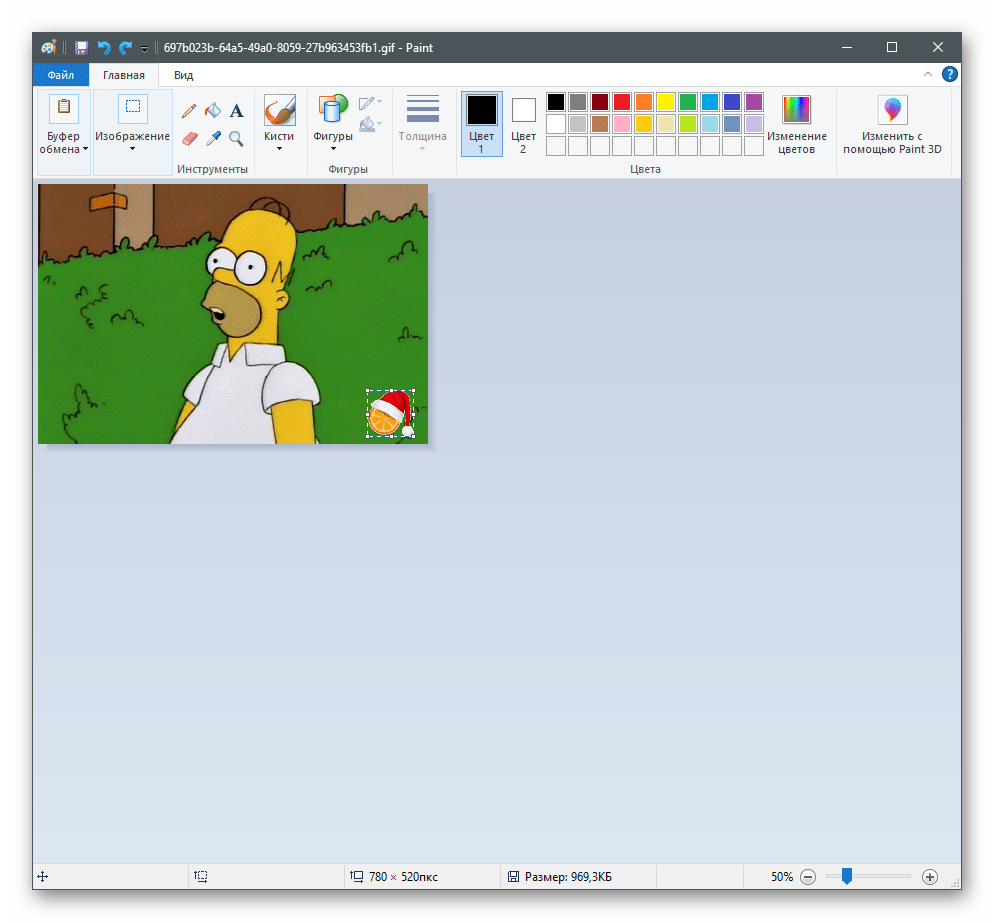Activate the Цвет 1 color selector
This screenshot has width=994, height=922.
(x=482, y=123)
